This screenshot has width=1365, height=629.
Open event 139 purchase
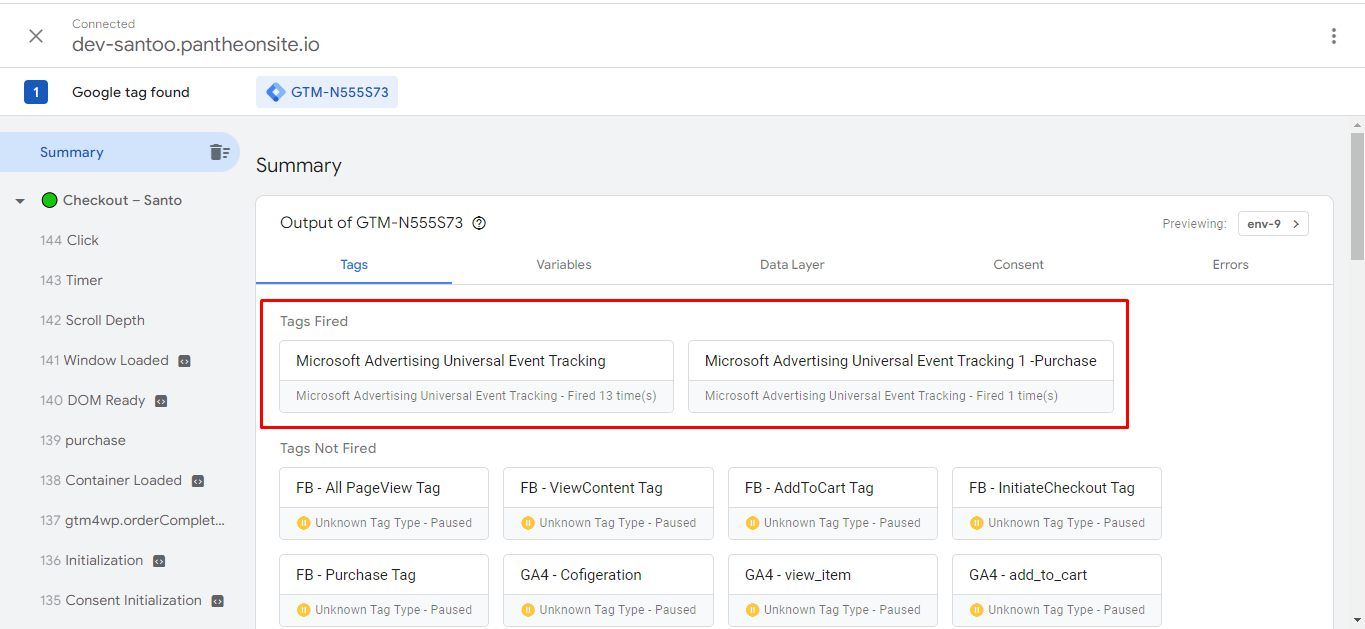(82, 440)
